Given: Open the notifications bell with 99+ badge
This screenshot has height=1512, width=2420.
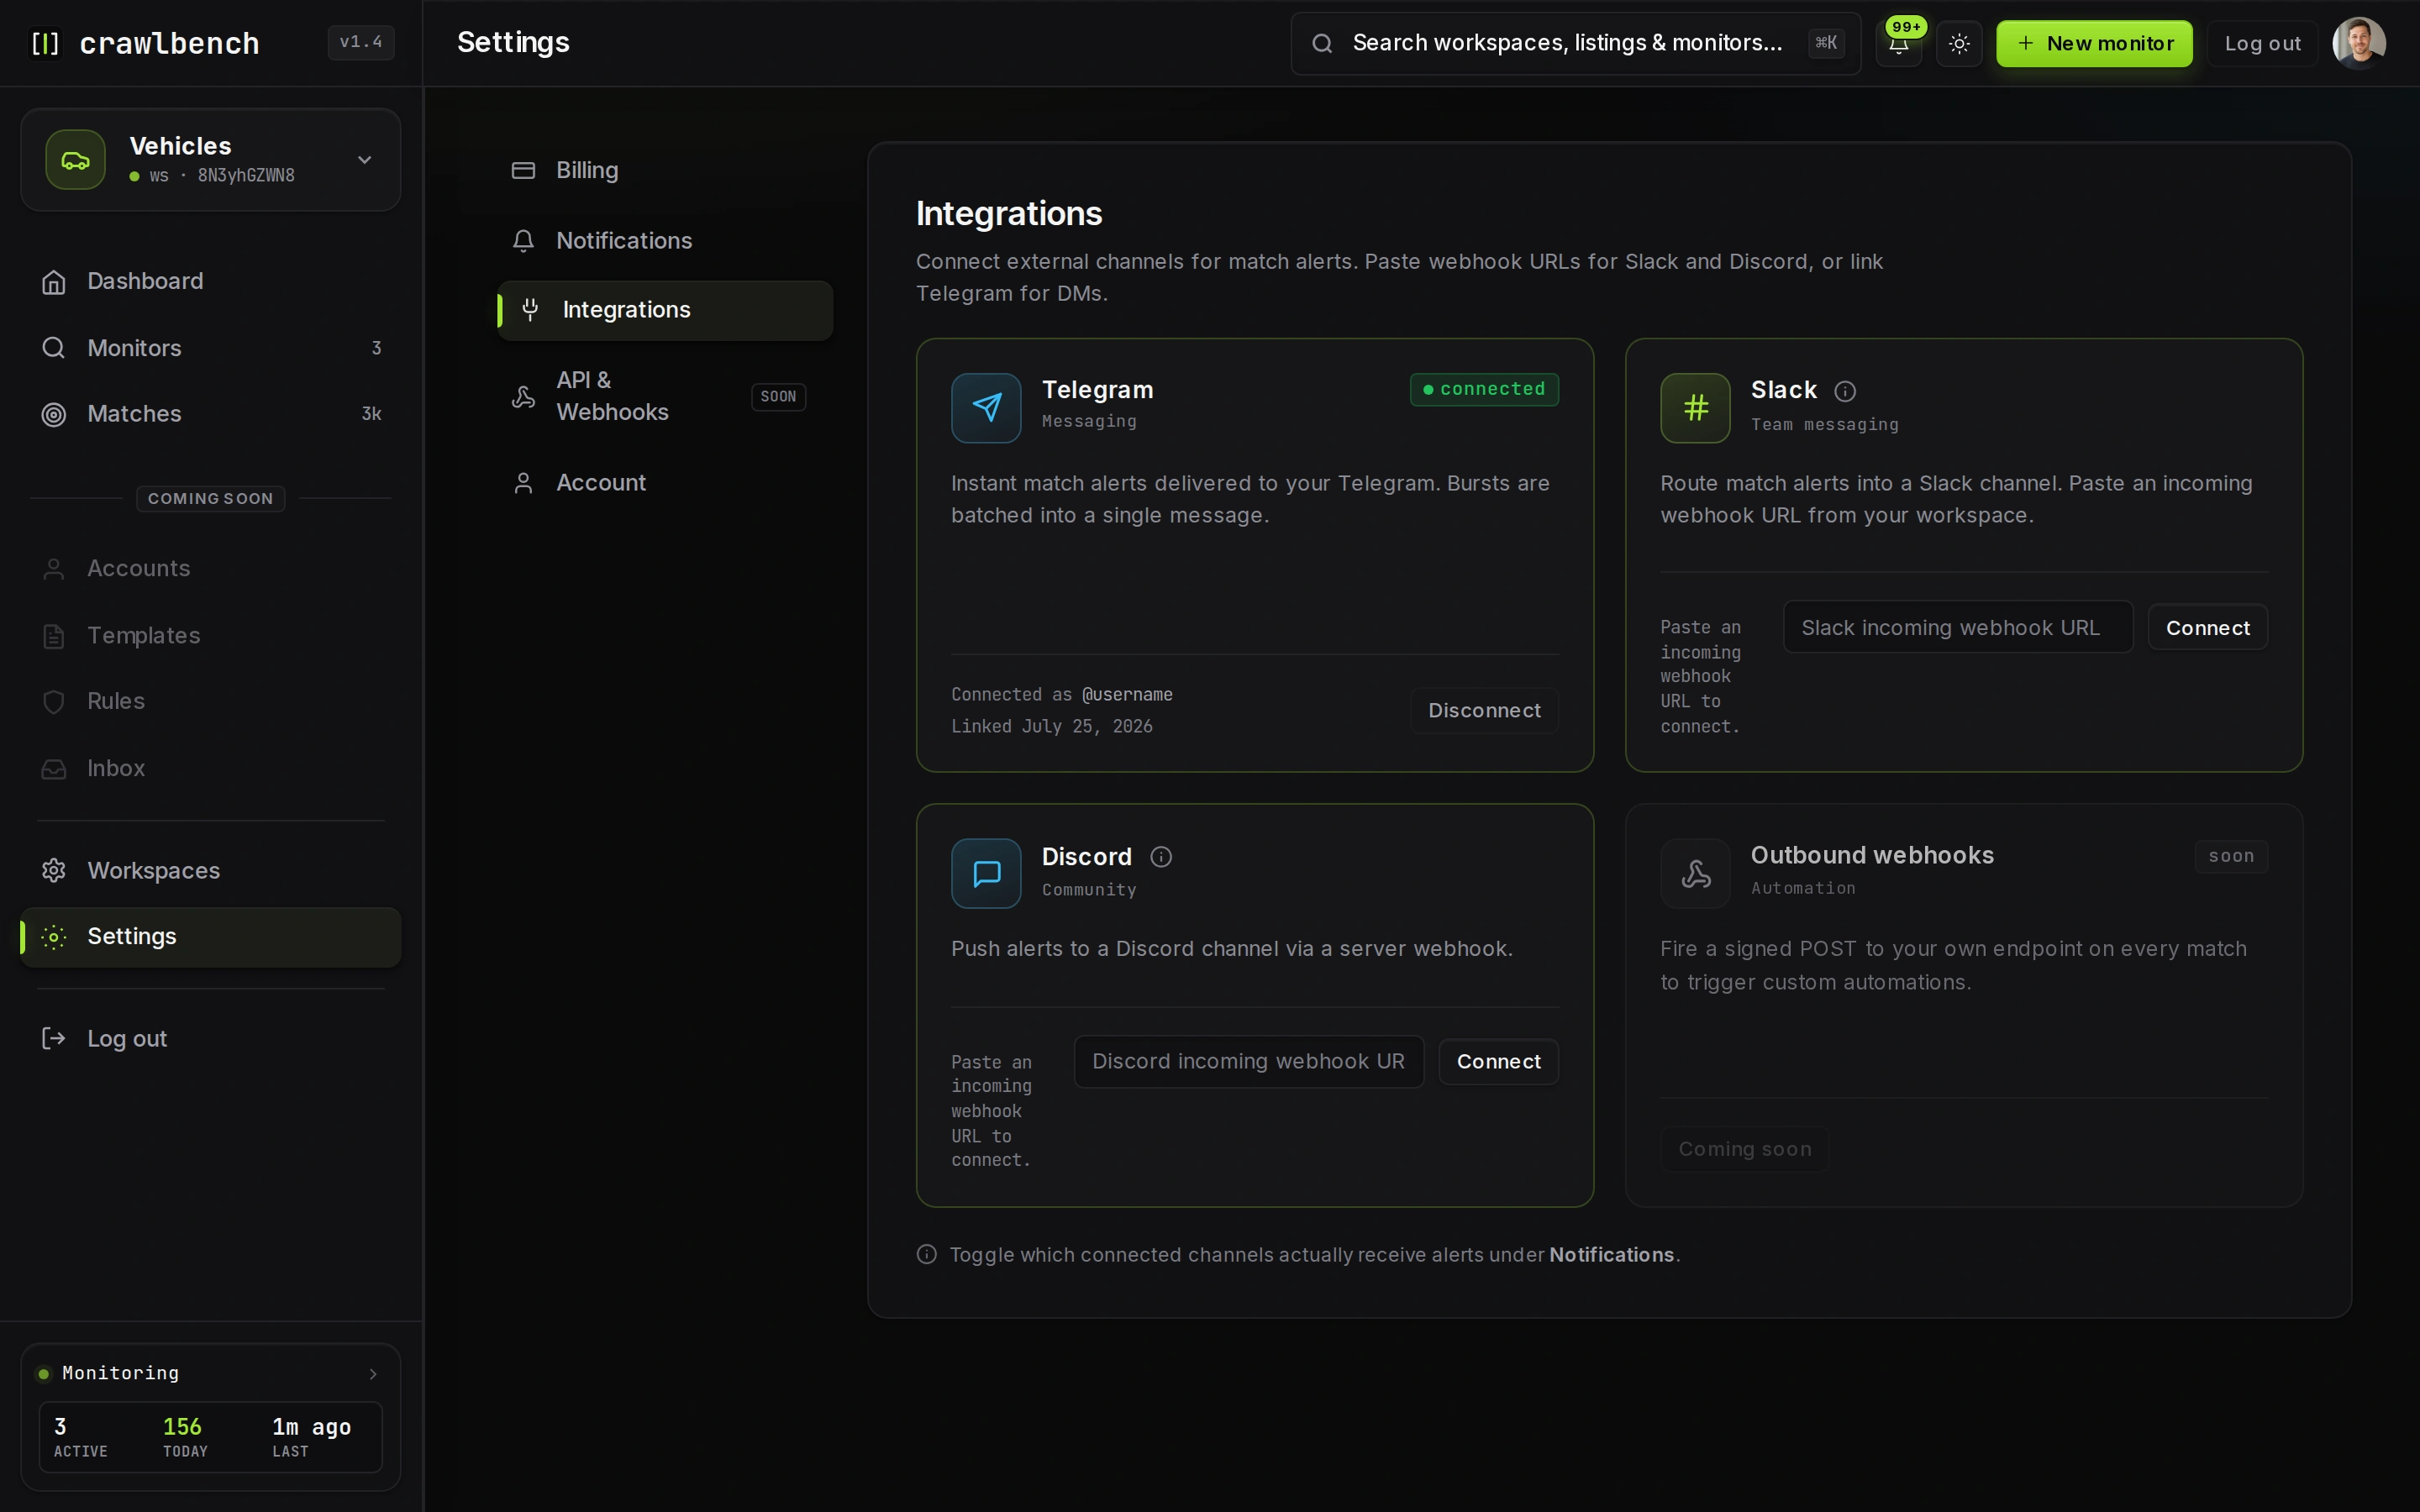Looking at the screenshot, I should click(x=1898, y=44).
